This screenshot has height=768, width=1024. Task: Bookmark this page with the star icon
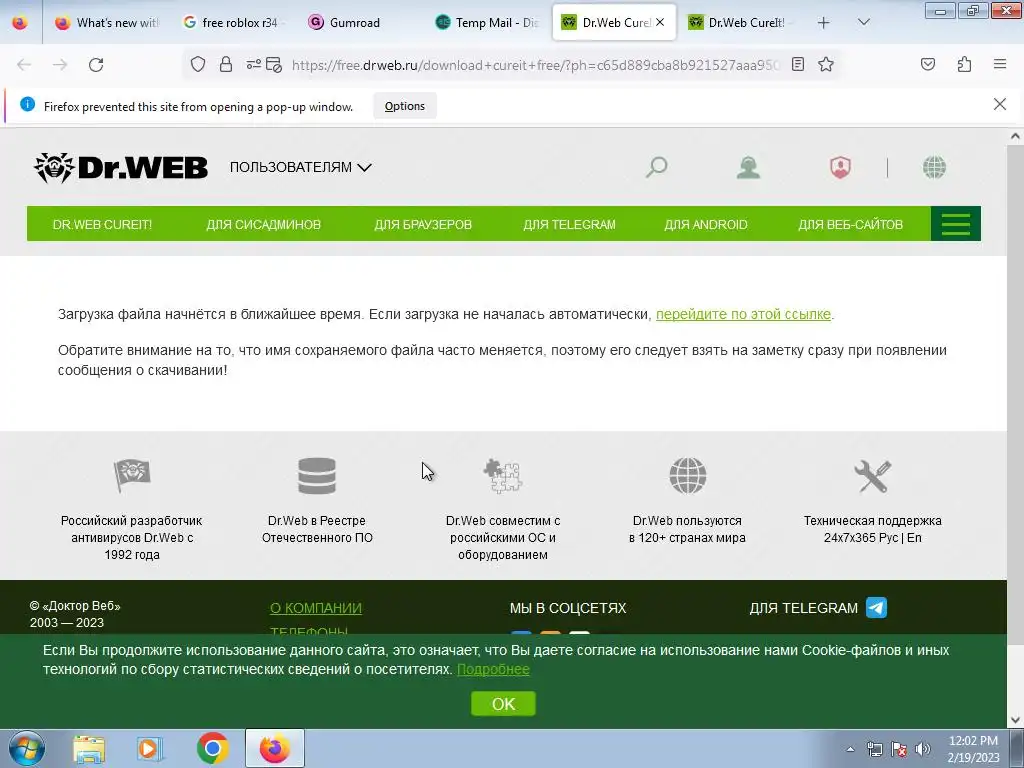826,64
